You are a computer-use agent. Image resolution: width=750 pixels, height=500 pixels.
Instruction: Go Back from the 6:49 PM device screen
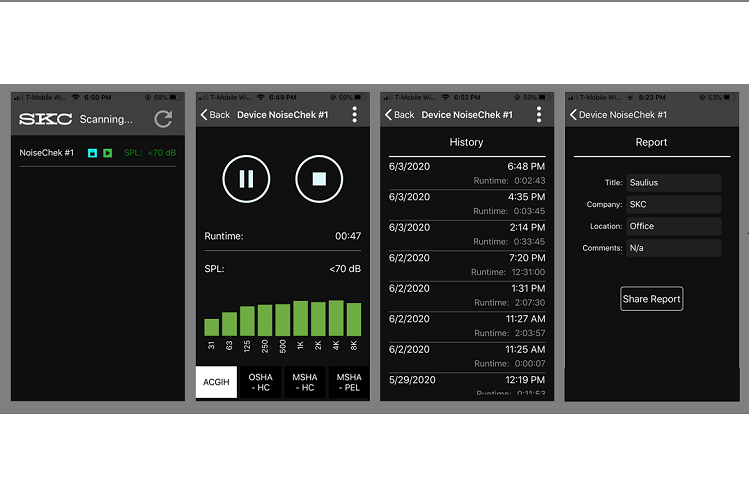click(x=215, y=115)
